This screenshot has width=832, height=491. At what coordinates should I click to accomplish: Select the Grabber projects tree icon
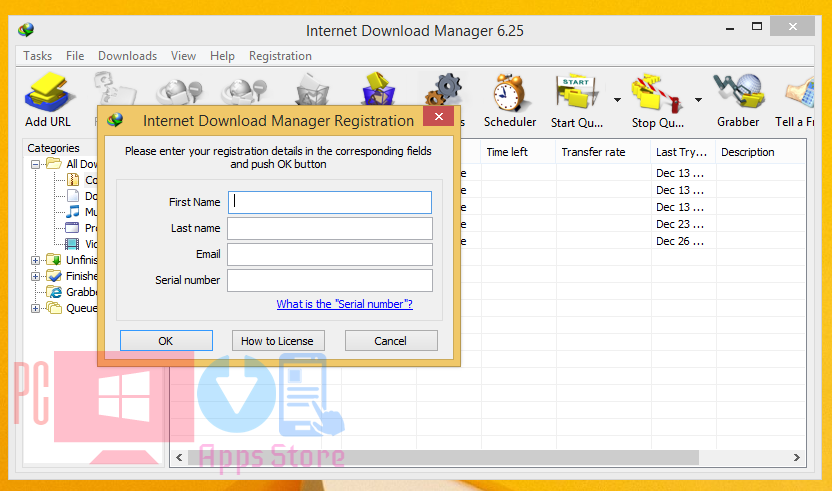click(54, 291)
